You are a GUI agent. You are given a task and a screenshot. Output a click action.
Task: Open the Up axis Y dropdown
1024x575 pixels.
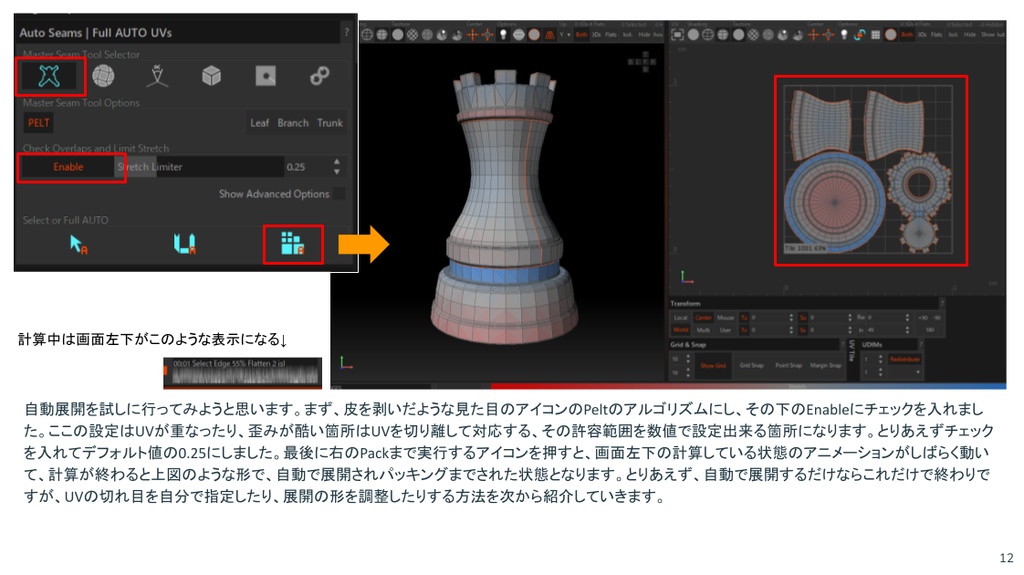point(566,35)
